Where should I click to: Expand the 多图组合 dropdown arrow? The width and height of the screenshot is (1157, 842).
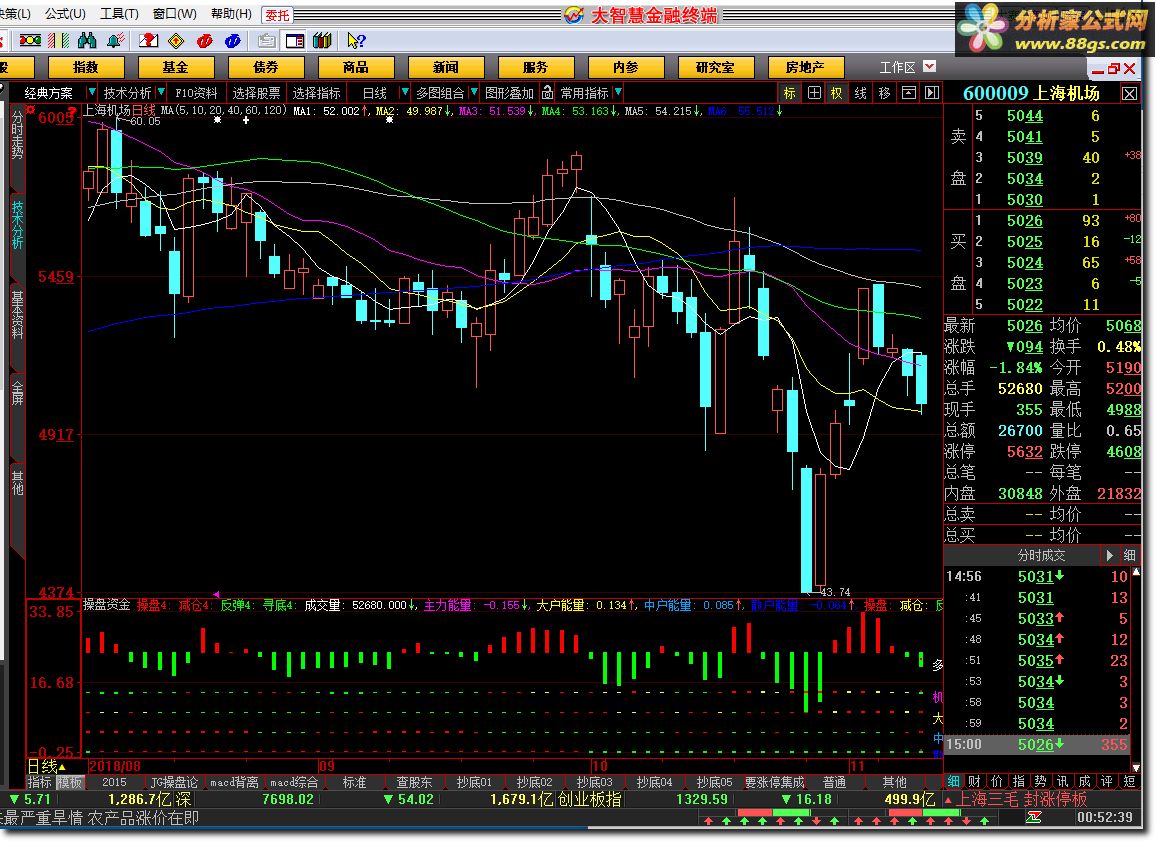click(x=474, y=92)
